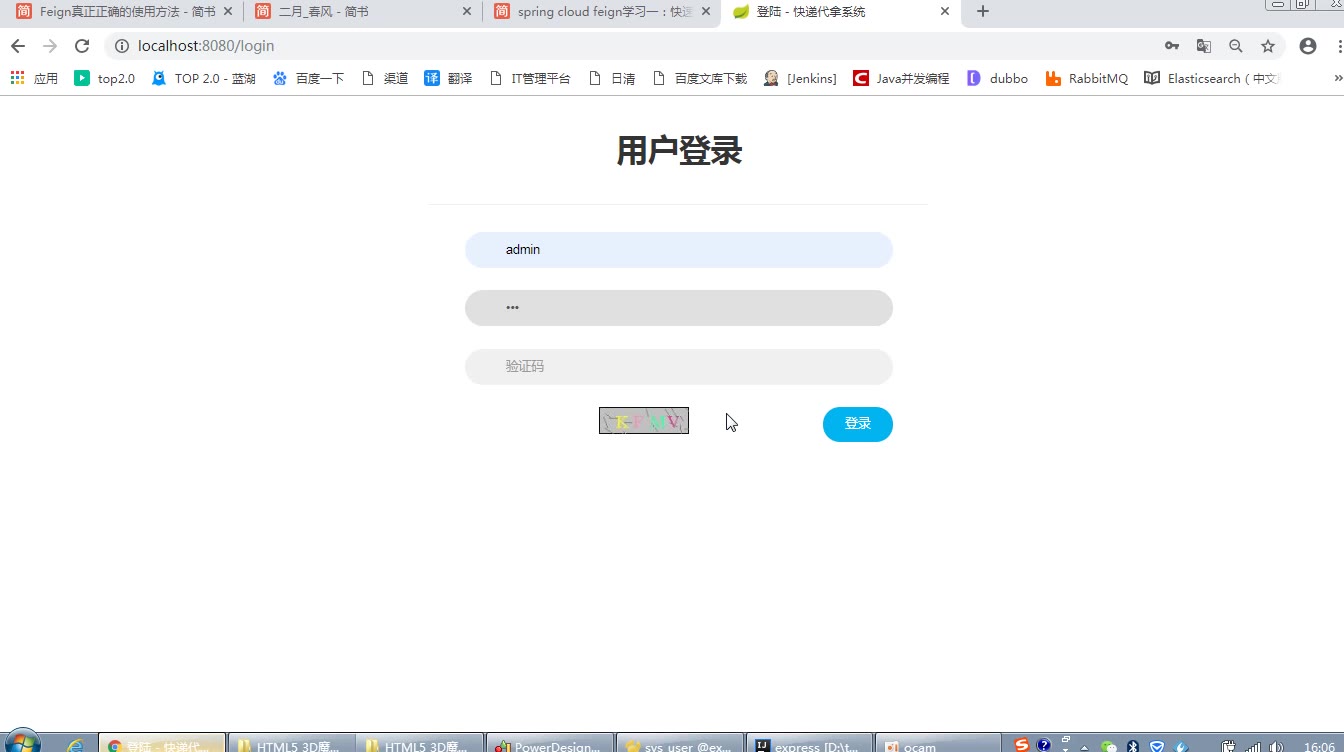1344x752 pixels.
Task: Open the IT管理平台 bookmark
Action: [x=530, y=78]
